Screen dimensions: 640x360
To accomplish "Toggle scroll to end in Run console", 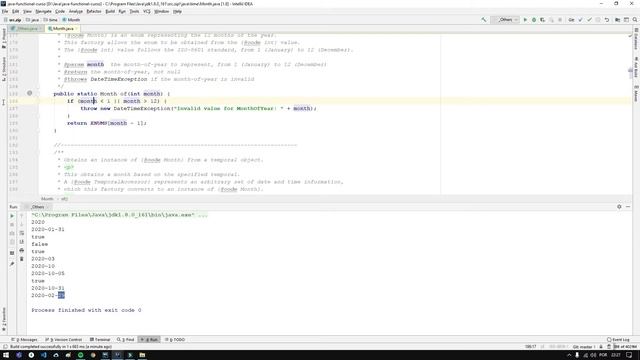I will pyautogui.click(x=22, y=242).
